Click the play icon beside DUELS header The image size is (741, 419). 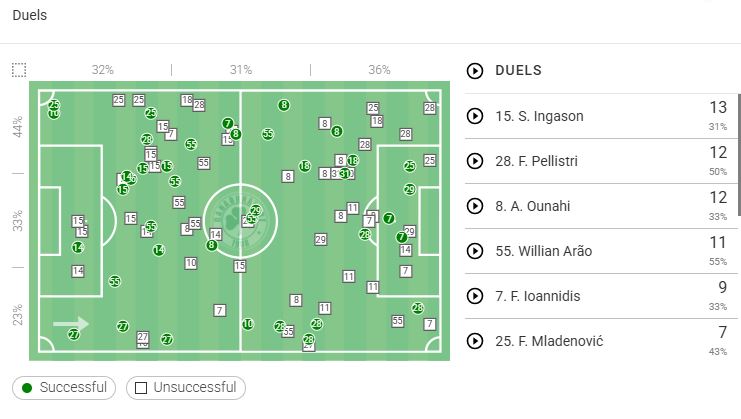474,71
